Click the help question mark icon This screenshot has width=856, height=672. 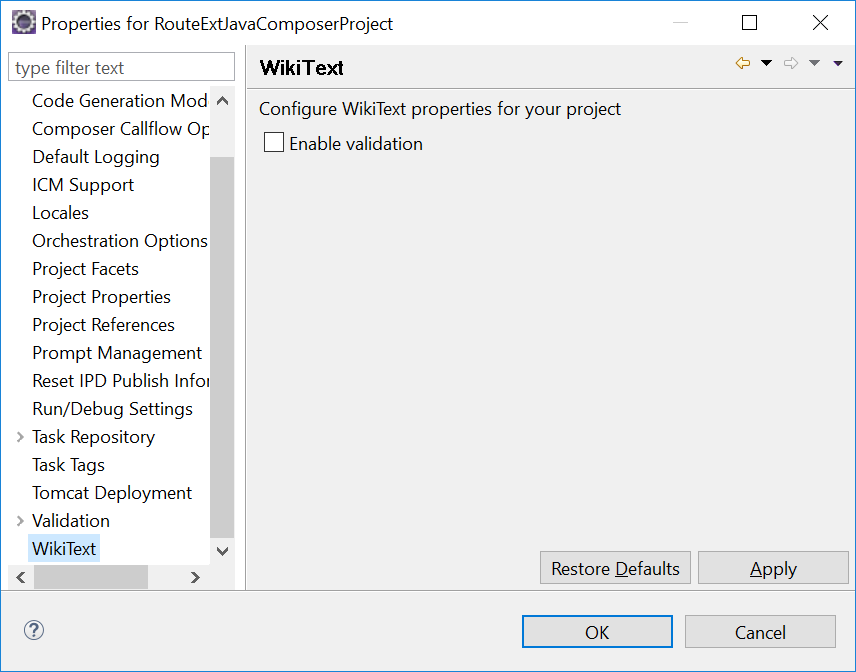pyautogui.click(x=34, y=630)
